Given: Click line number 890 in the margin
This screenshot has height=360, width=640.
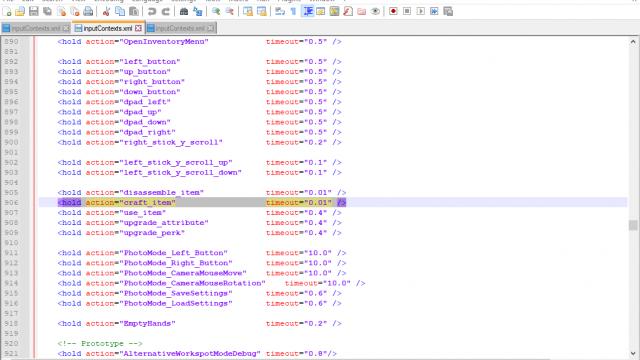Looking at the screenshot, I should [x=11, y=42].
